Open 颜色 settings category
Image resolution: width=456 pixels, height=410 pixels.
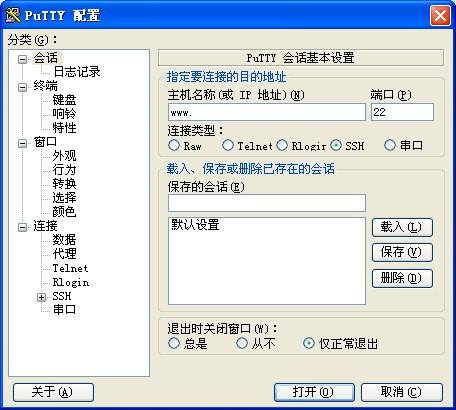[x=64, y=212]
